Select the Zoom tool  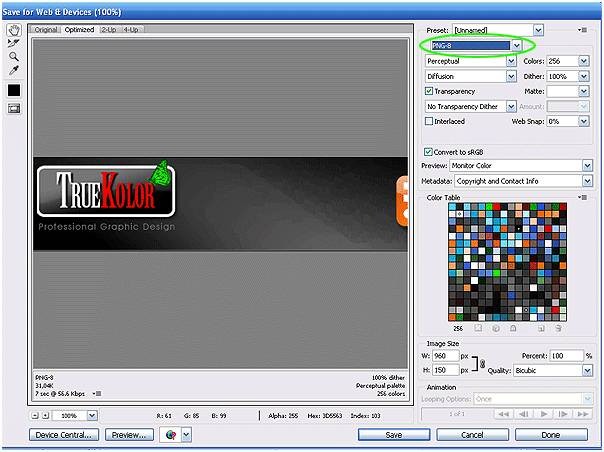[x=14, y=57]
